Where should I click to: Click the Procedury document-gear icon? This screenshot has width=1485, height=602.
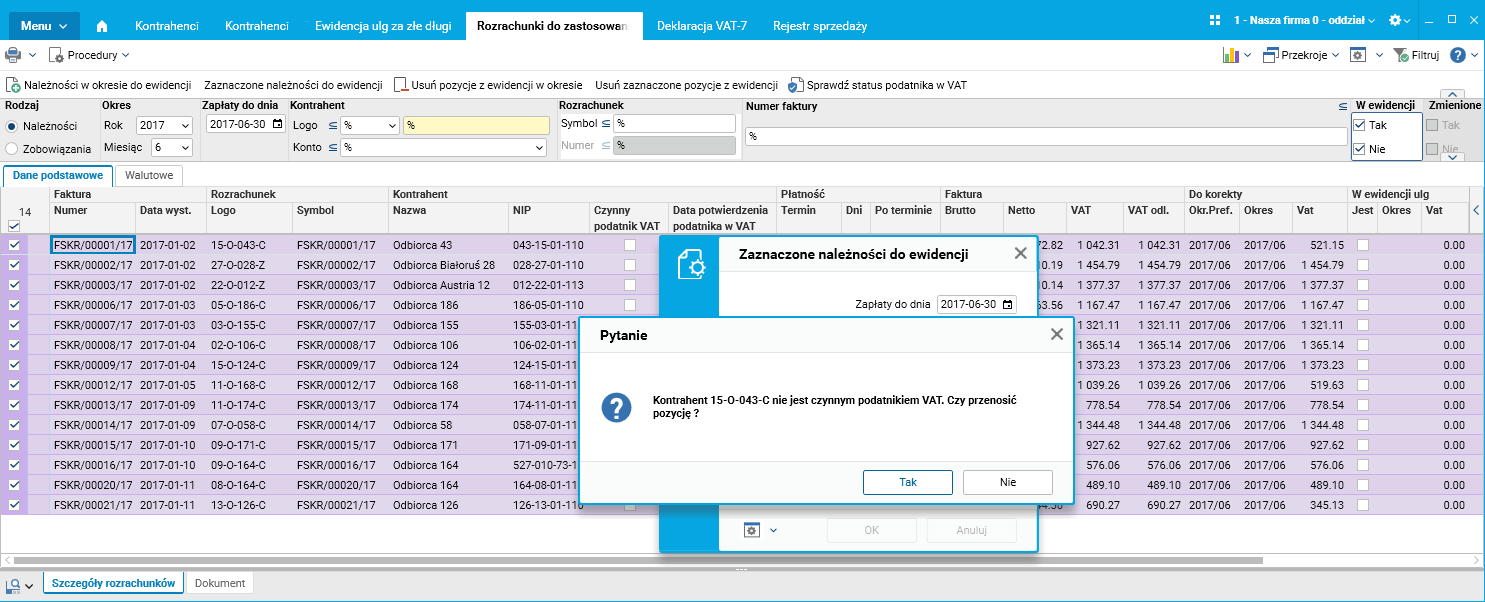[57, 55]
